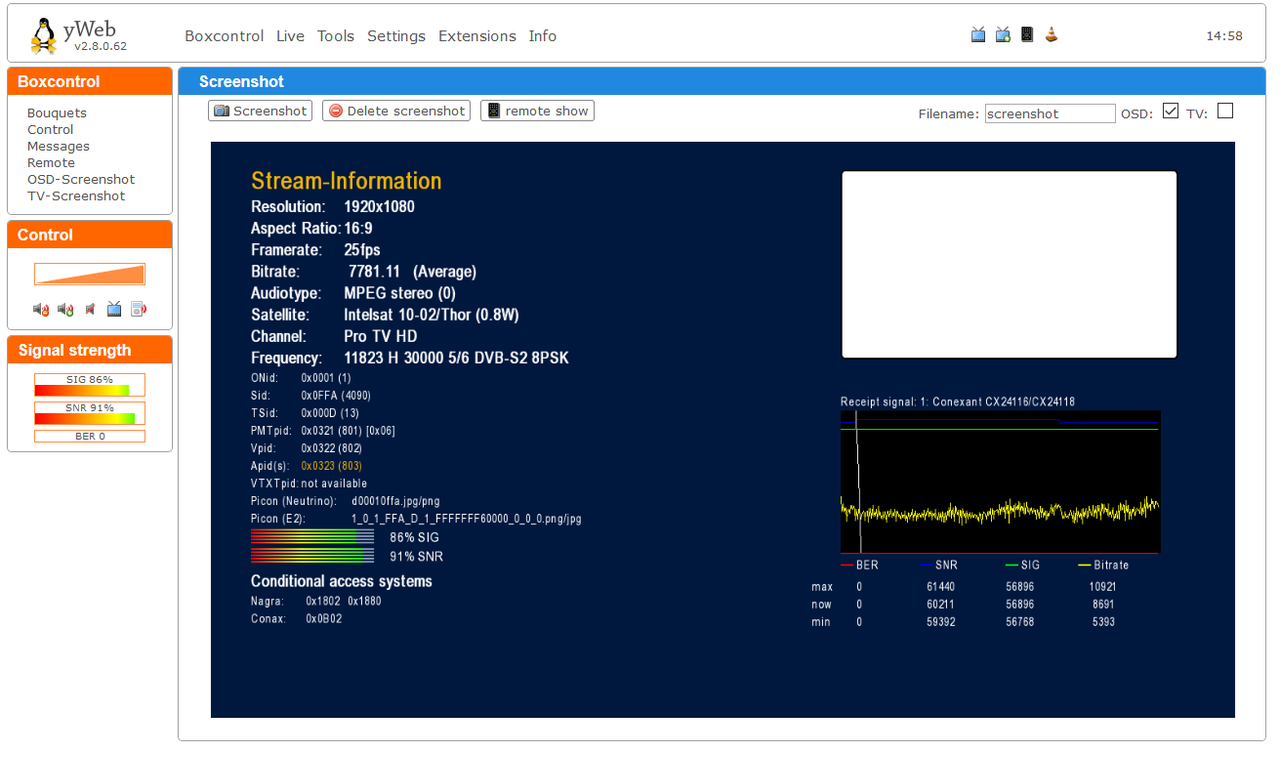Click the SNR 91% signal bar
The height and width of the screenshot is (761, 1280).
(x=90, y=412)
